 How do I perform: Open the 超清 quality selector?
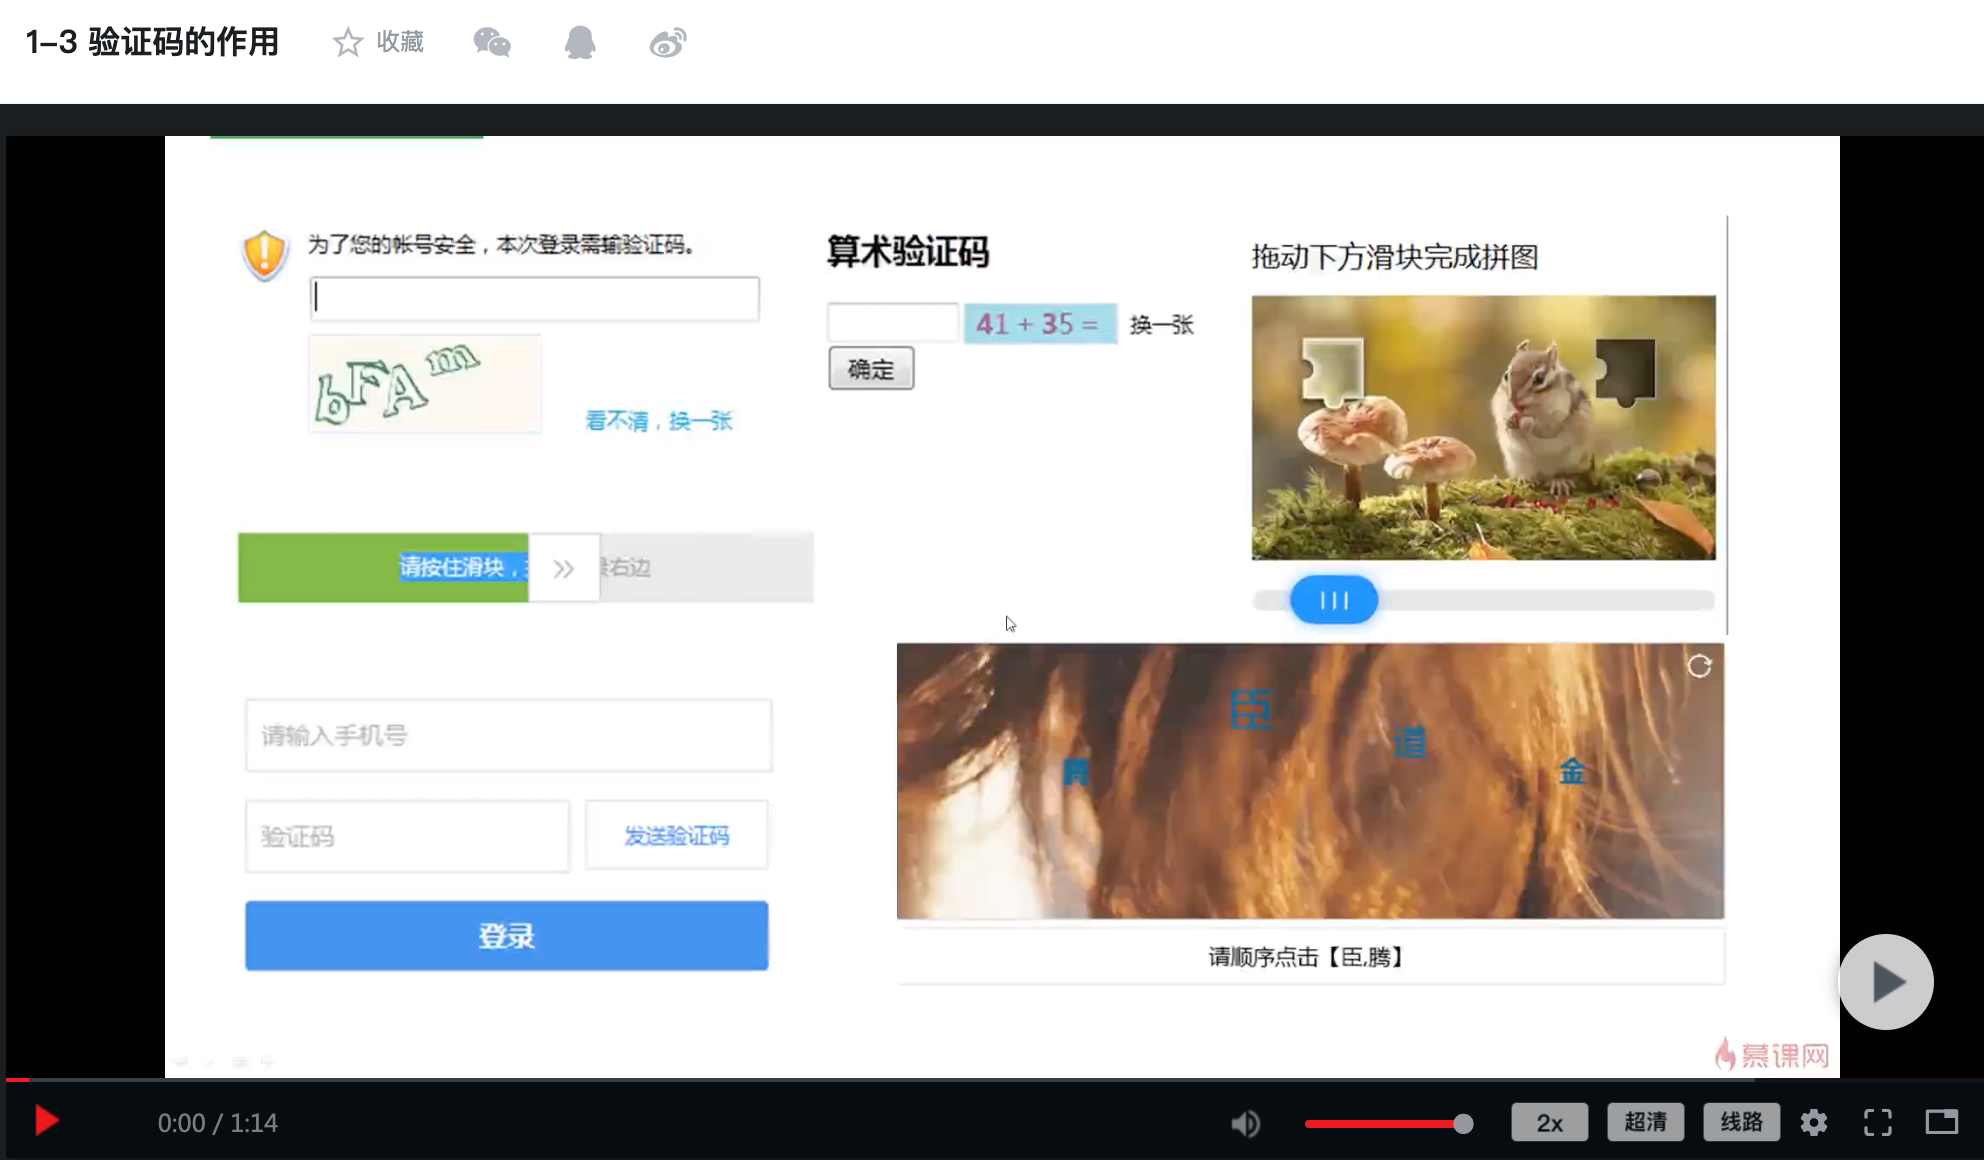[1645, 1122]
